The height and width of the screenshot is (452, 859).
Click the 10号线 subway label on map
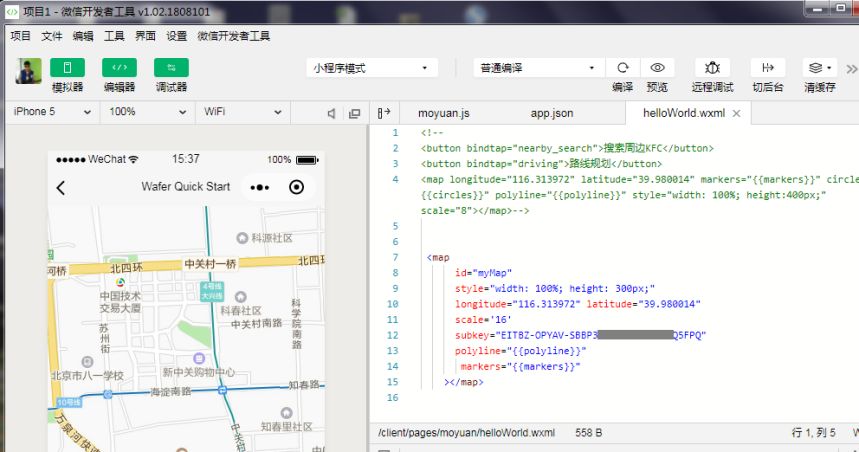point(69,403)
